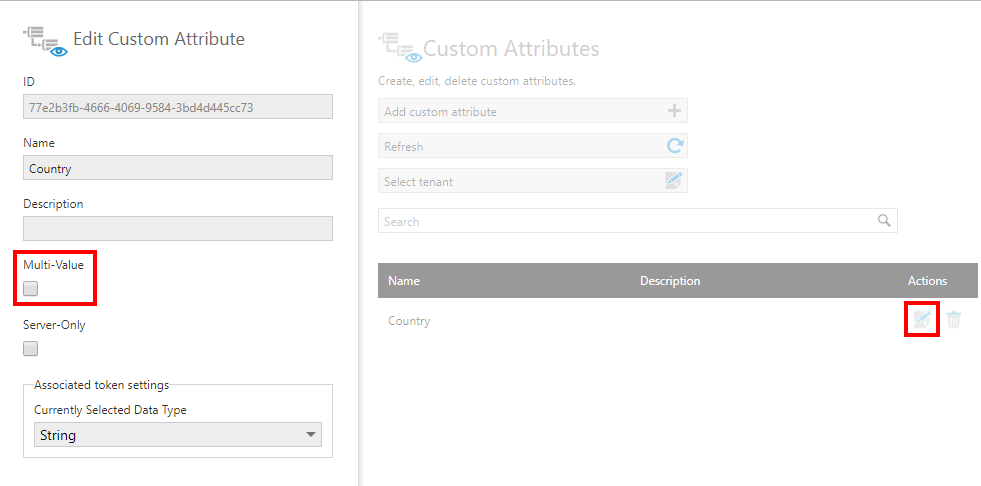Click the circular Refresh arrow icon
Image resolution: width=981 pixels, height=486 pixels.
[x=674, y=146]
